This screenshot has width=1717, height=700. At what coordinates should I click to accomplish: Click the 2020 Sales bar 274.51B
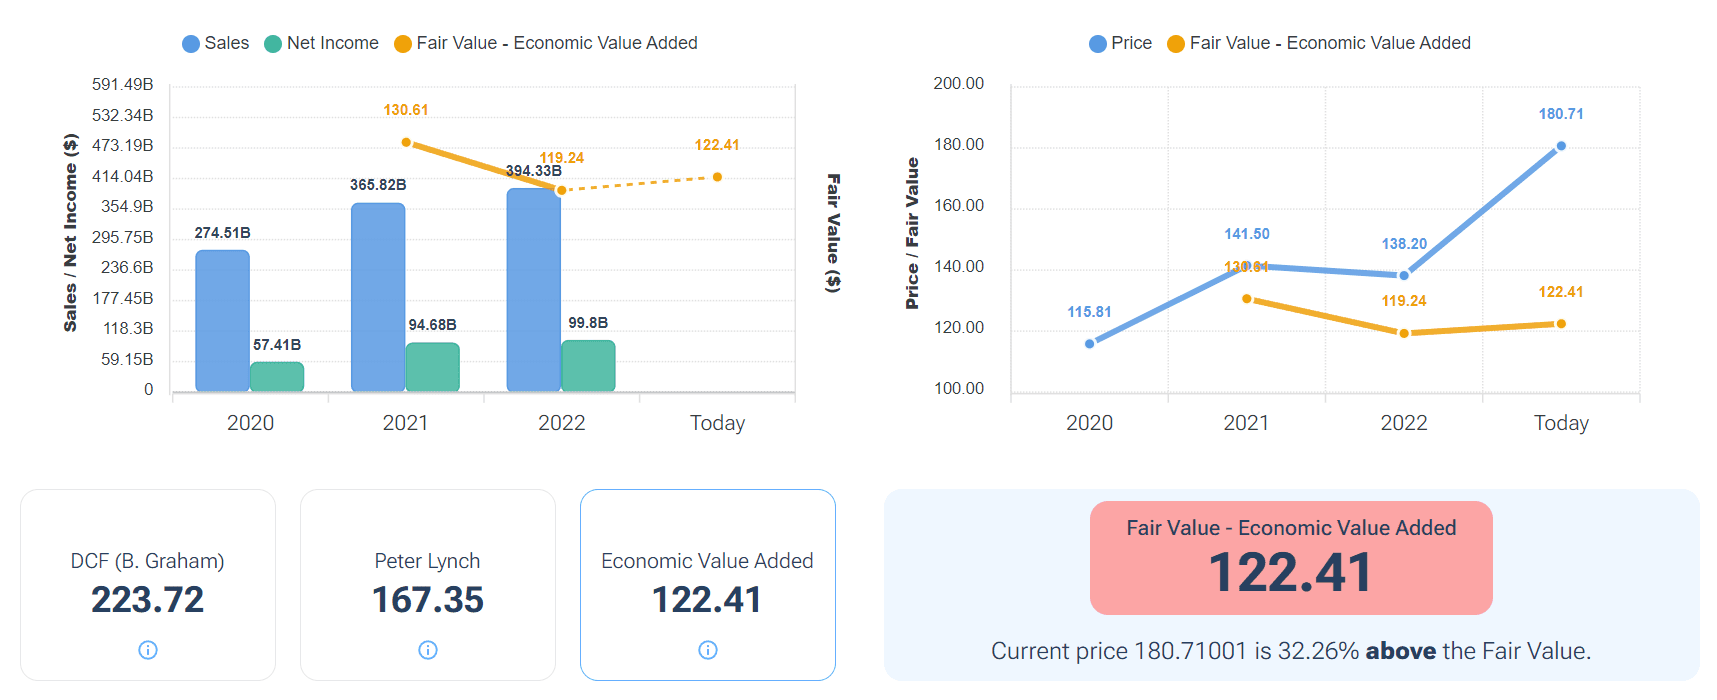222,320
